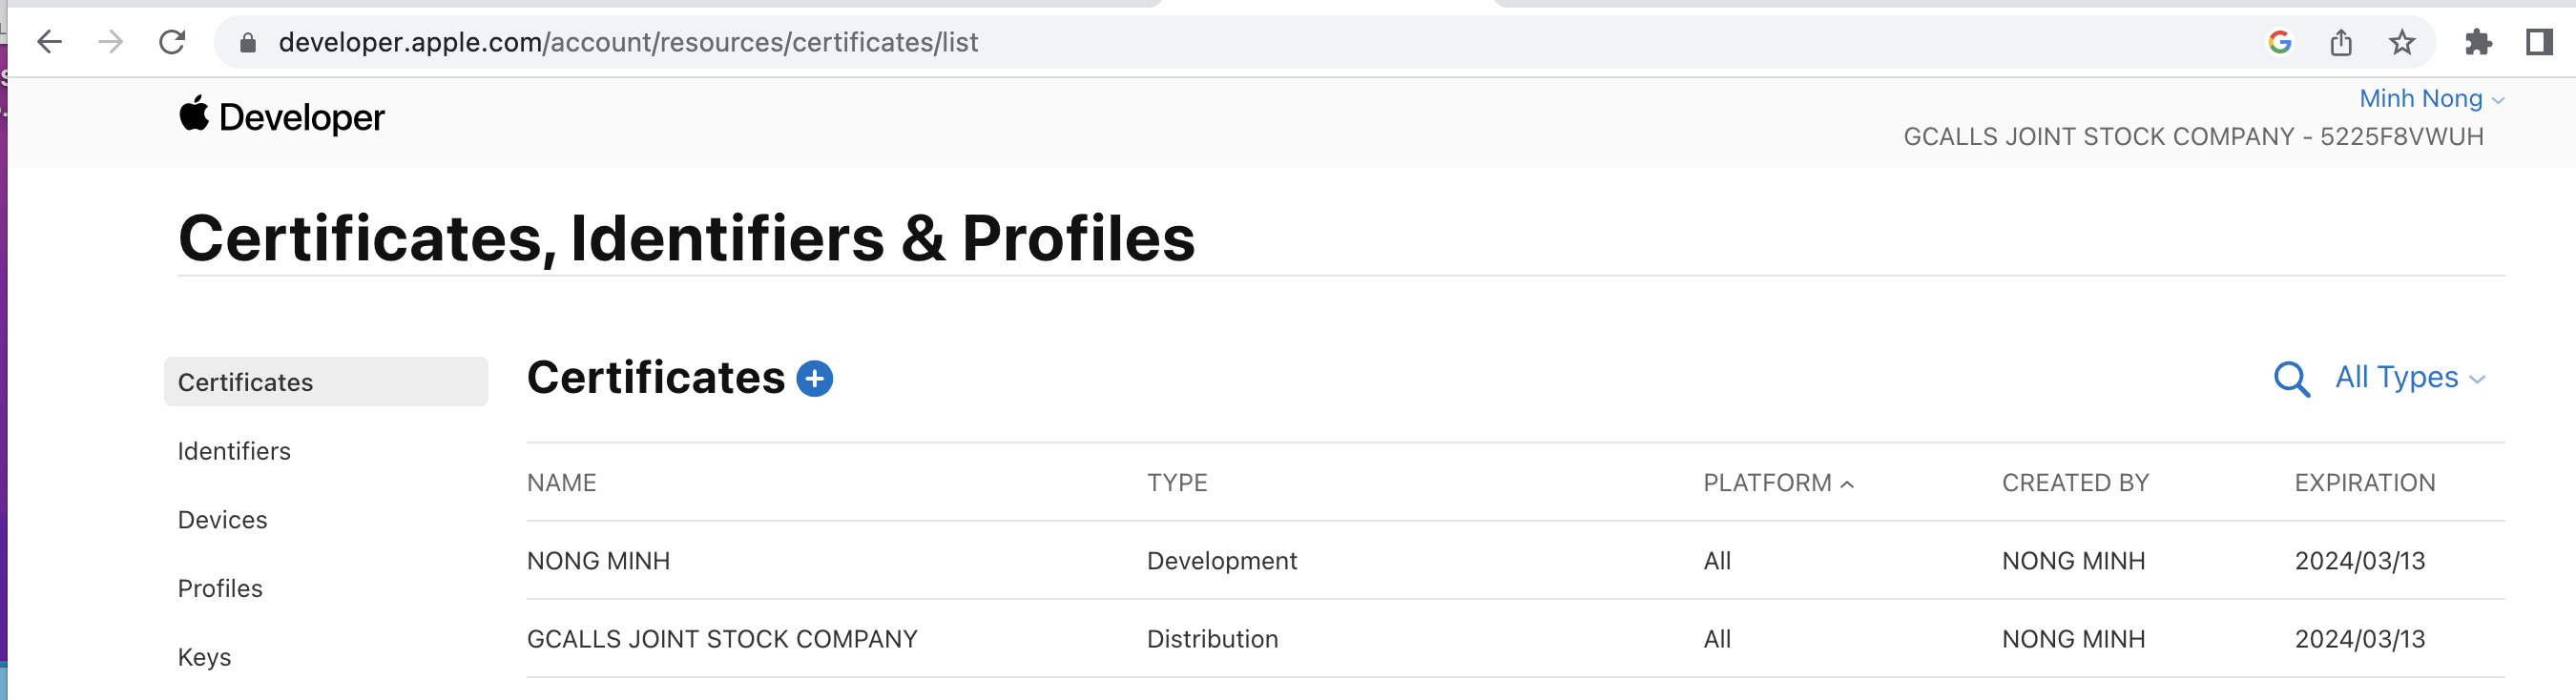Viewport: 2576px width, 700px height.
Task: Click the Google icon in address bar
Action: pos(2280,42)
